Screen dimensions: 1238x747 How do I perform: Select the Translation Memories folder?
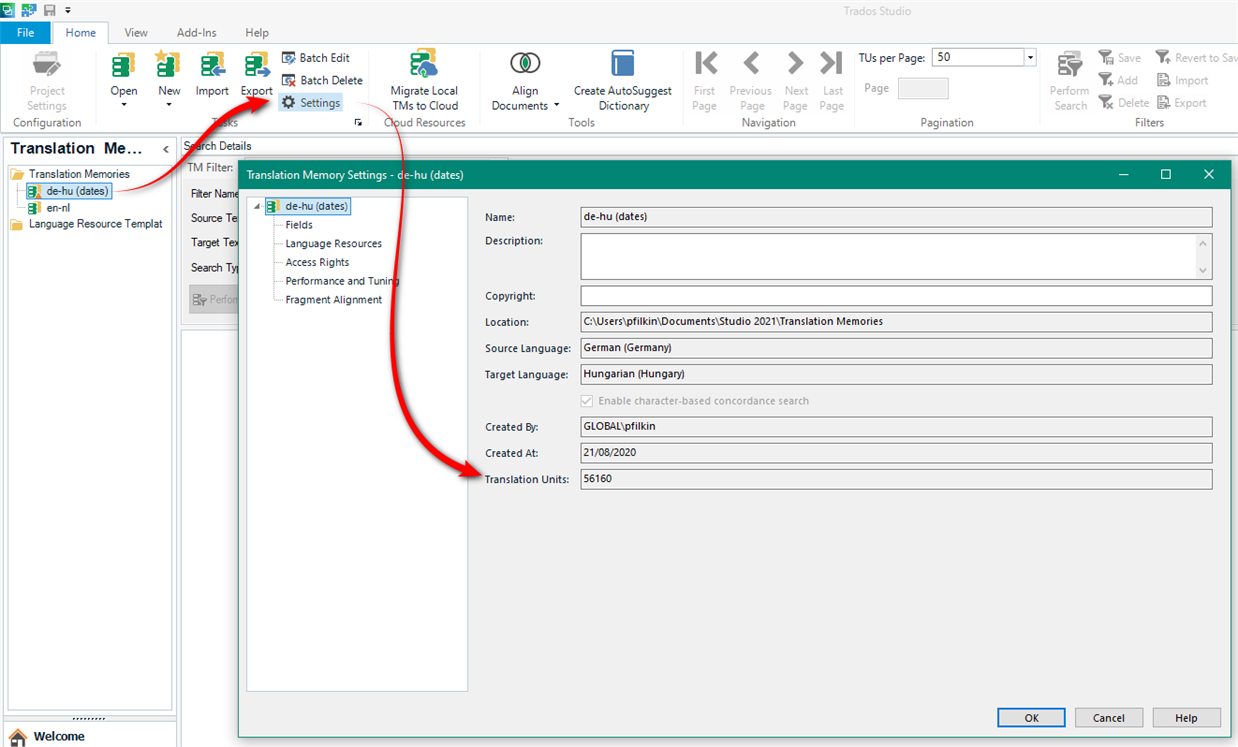[x=79, y=174]
